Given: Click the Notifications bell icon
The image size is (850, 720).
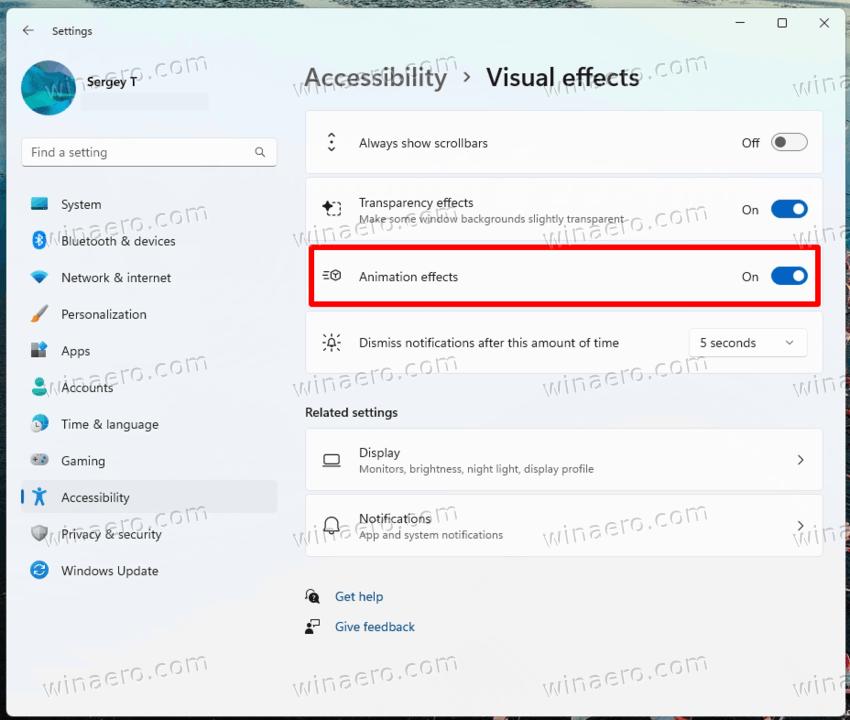Looking at the screenshot, I should [332, 525].
